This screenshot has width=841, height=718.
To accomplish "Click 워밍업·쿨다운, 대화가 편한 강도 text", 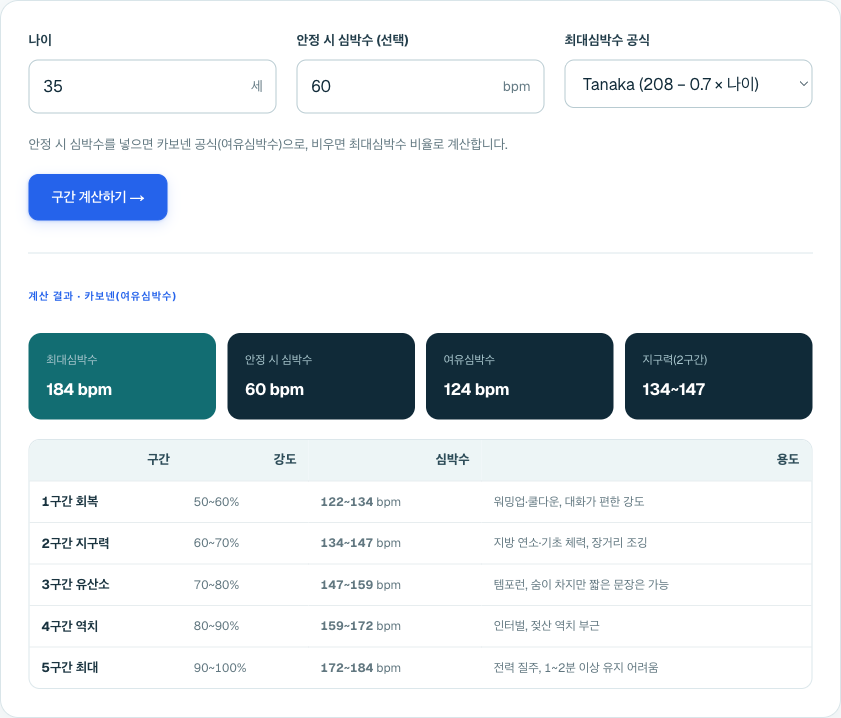I will point(569,501).
